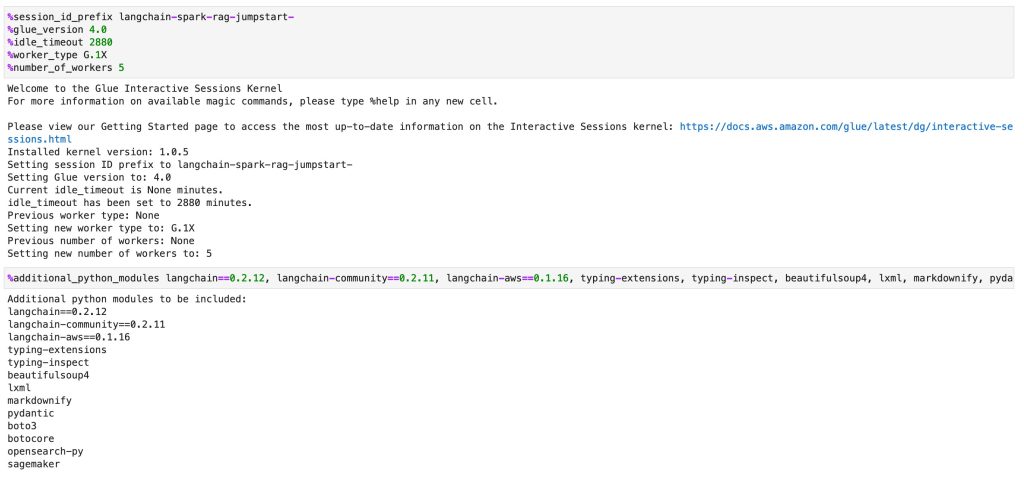This screenshot has width=1024, height=477.
Task: Click 'pydantic' in output list
Action: [31, 414]
